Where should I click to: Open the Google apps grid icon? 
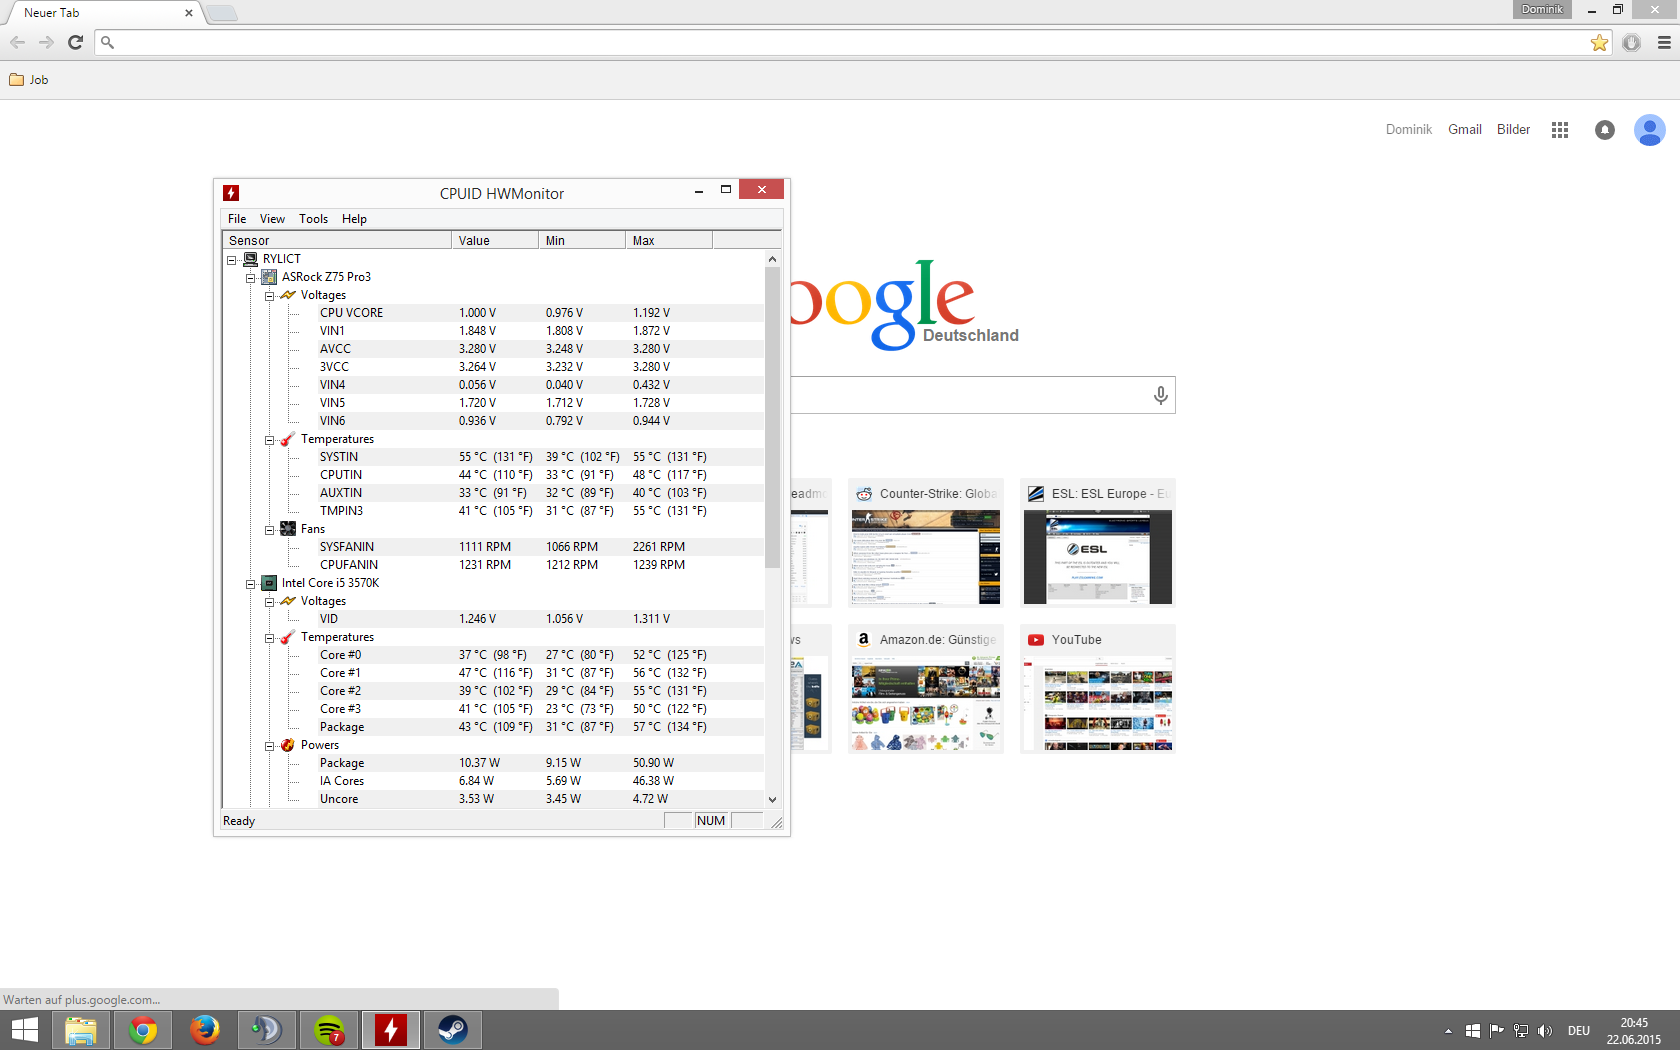point(1559,130)
